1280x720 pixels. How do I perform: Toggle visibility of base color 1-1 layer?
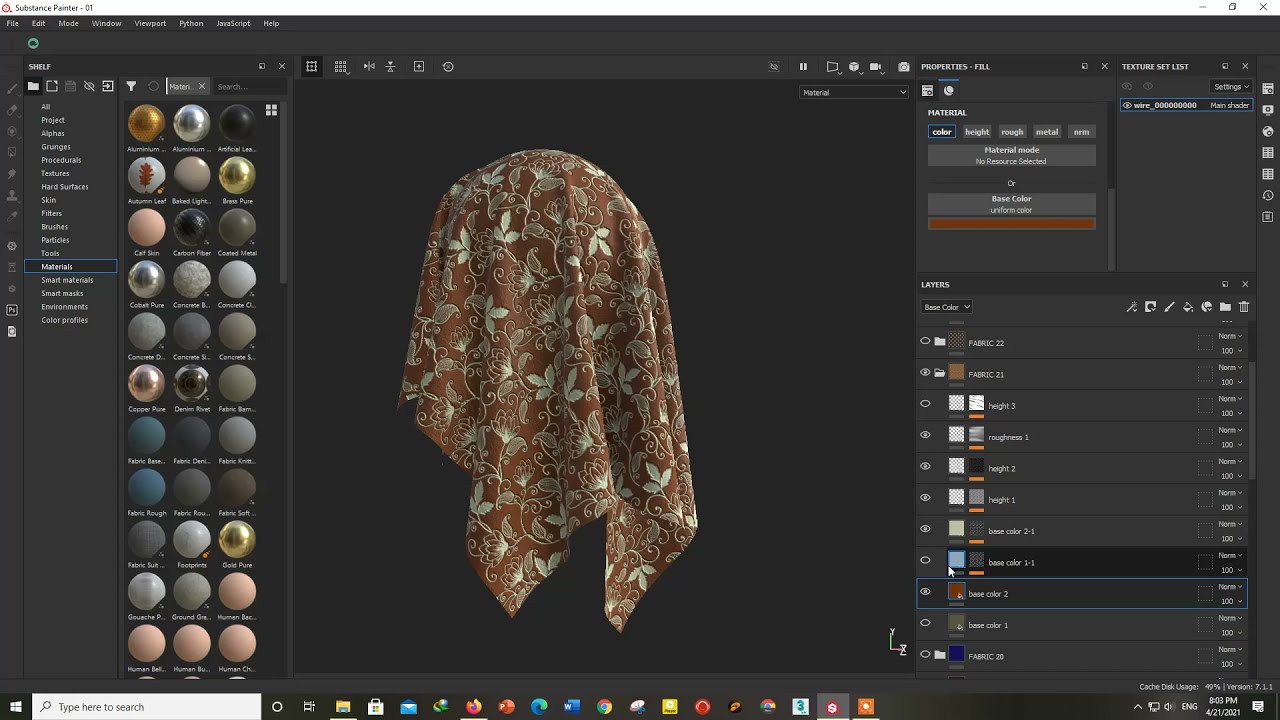(x=925, y=560)
